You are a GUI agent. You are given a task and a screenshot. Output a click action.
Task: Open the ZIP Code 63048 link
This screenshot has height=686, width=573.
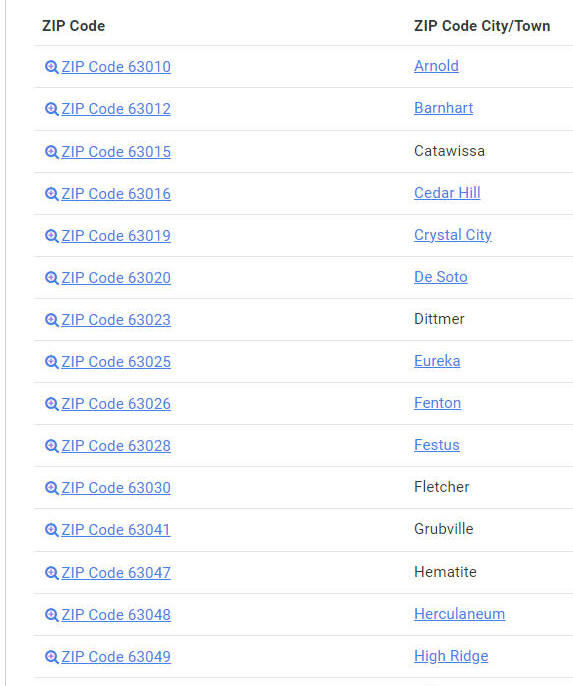116,615
